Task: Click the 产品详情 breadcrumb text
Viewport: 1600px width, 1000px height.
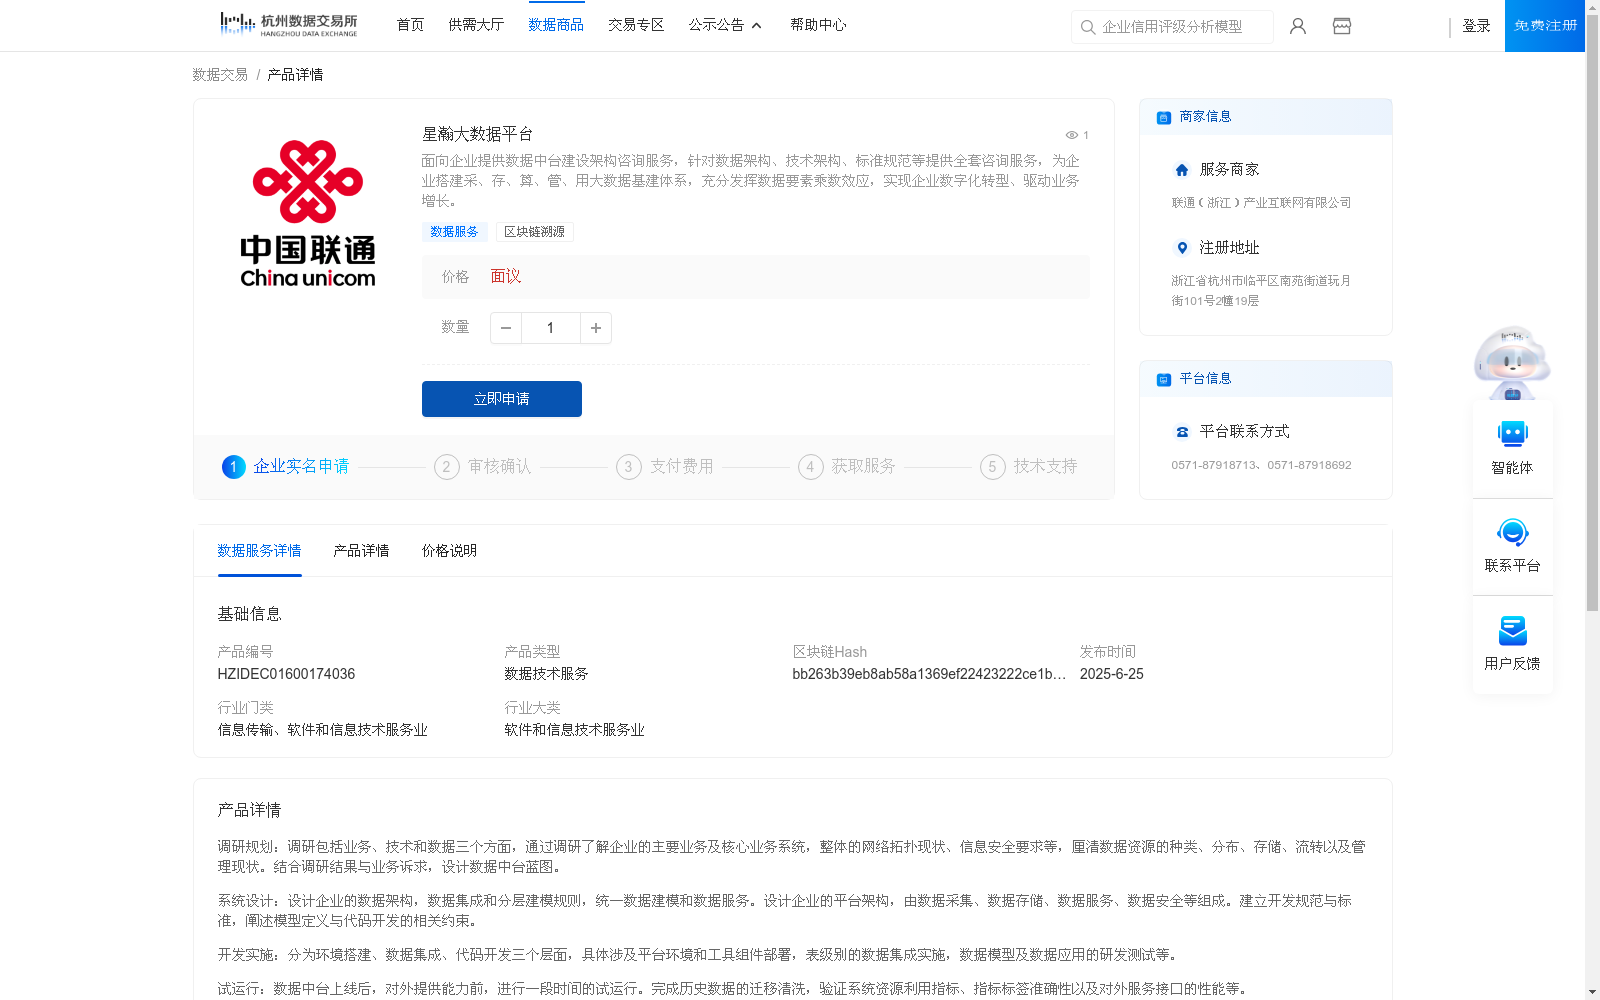Action: [295, 75]
